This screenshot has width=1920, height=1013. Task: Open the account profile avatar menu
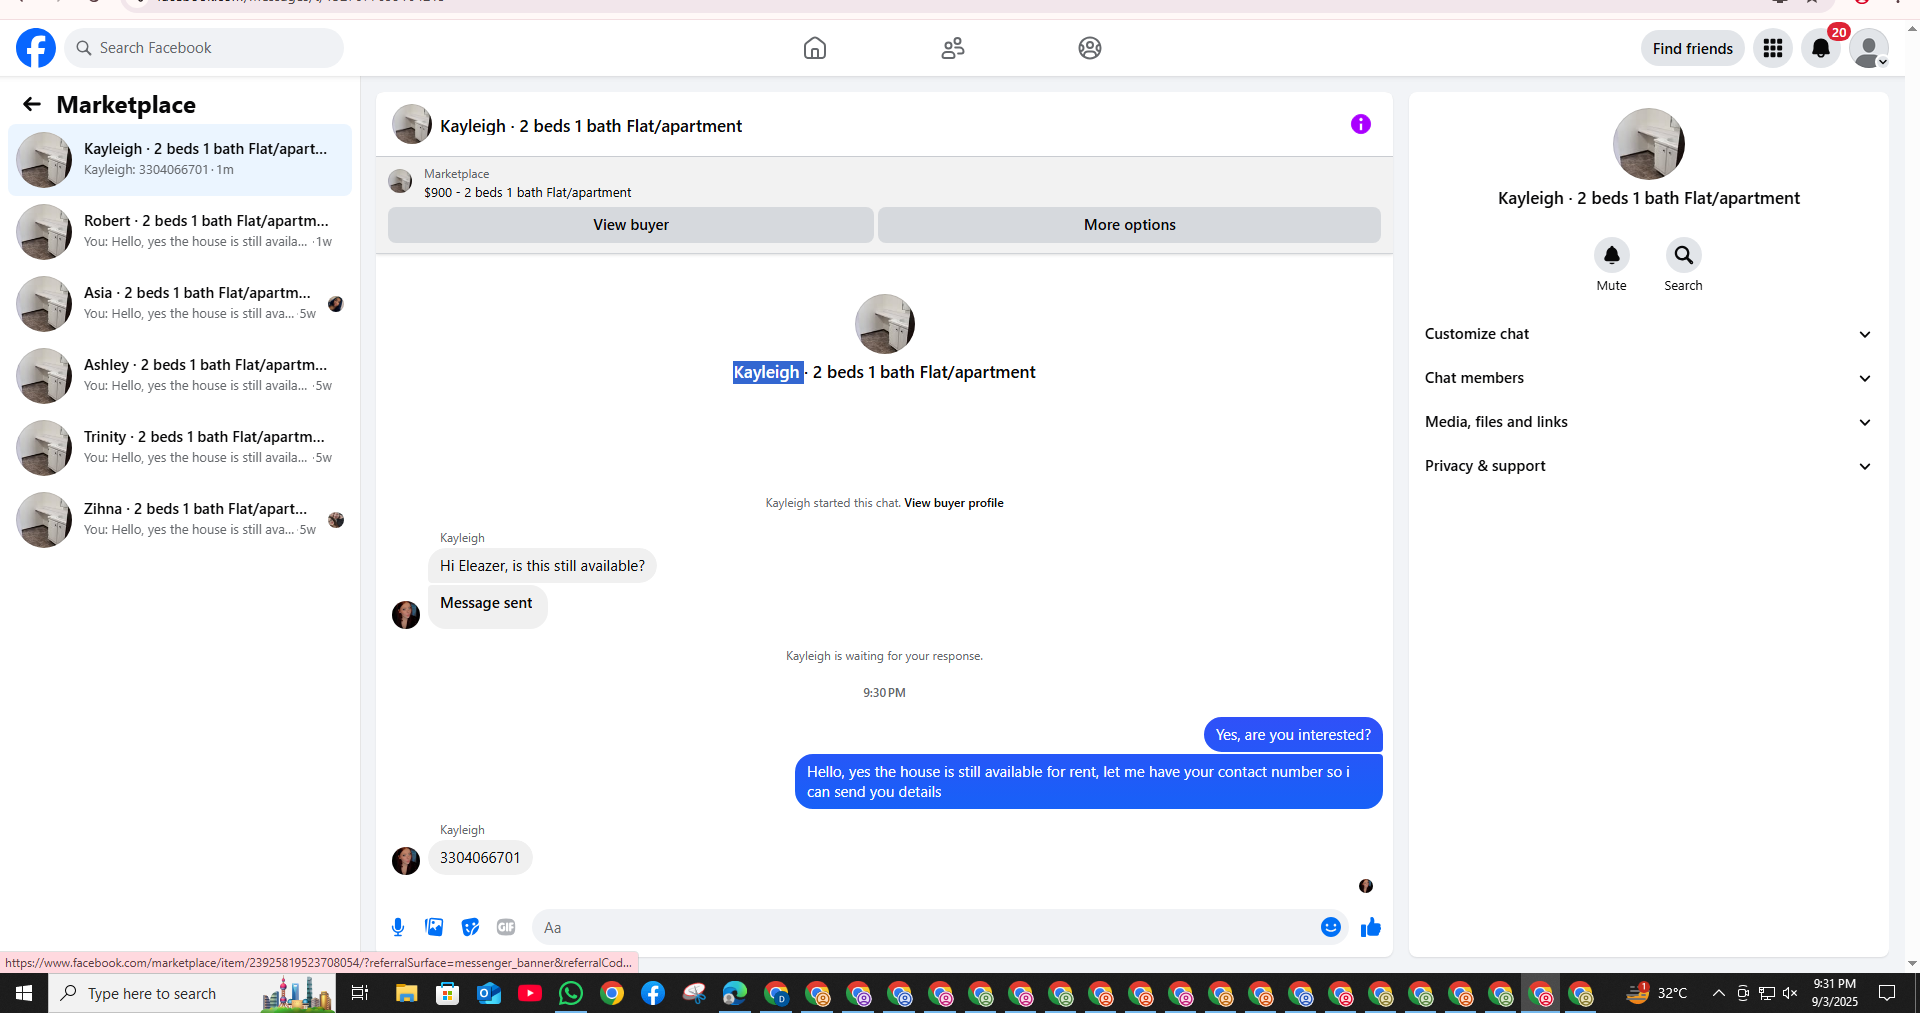[1869, 48]
